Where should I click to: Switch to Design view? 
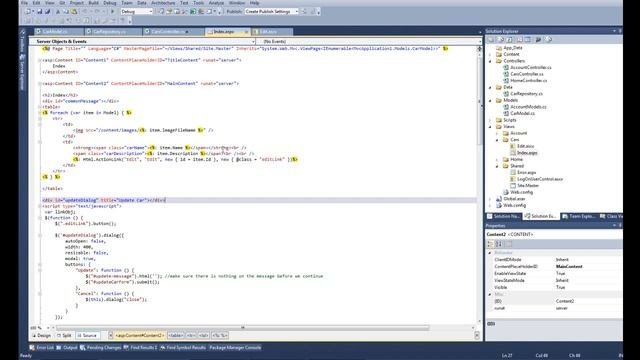[x=41, y=336]
